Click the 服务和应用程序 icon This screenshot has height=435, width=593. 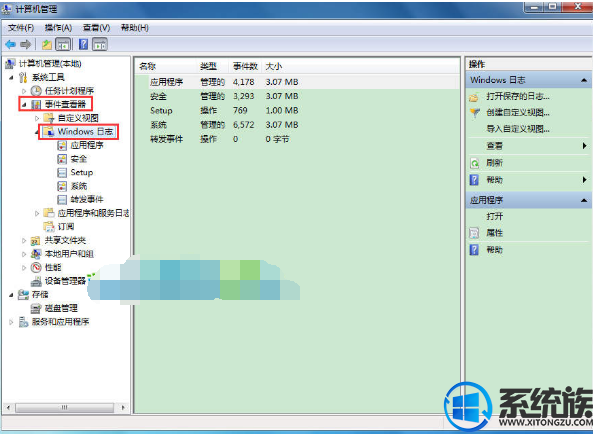coord(23,322)
